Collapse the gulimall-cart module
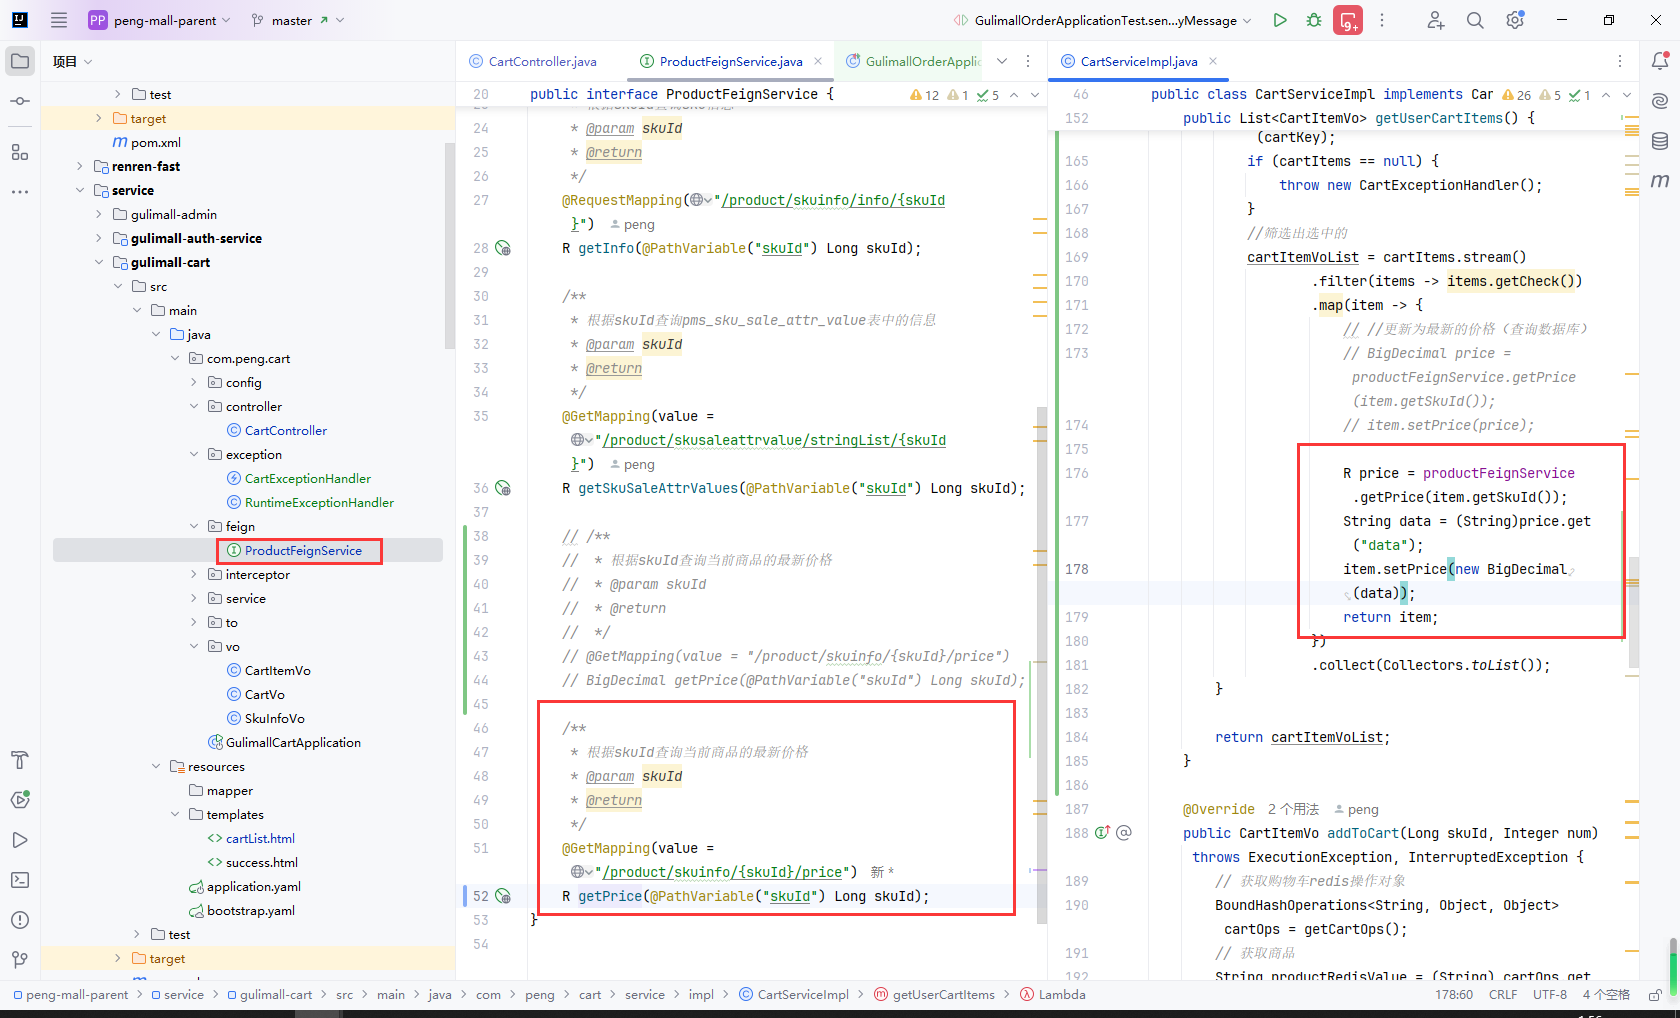 coord(99,263)
